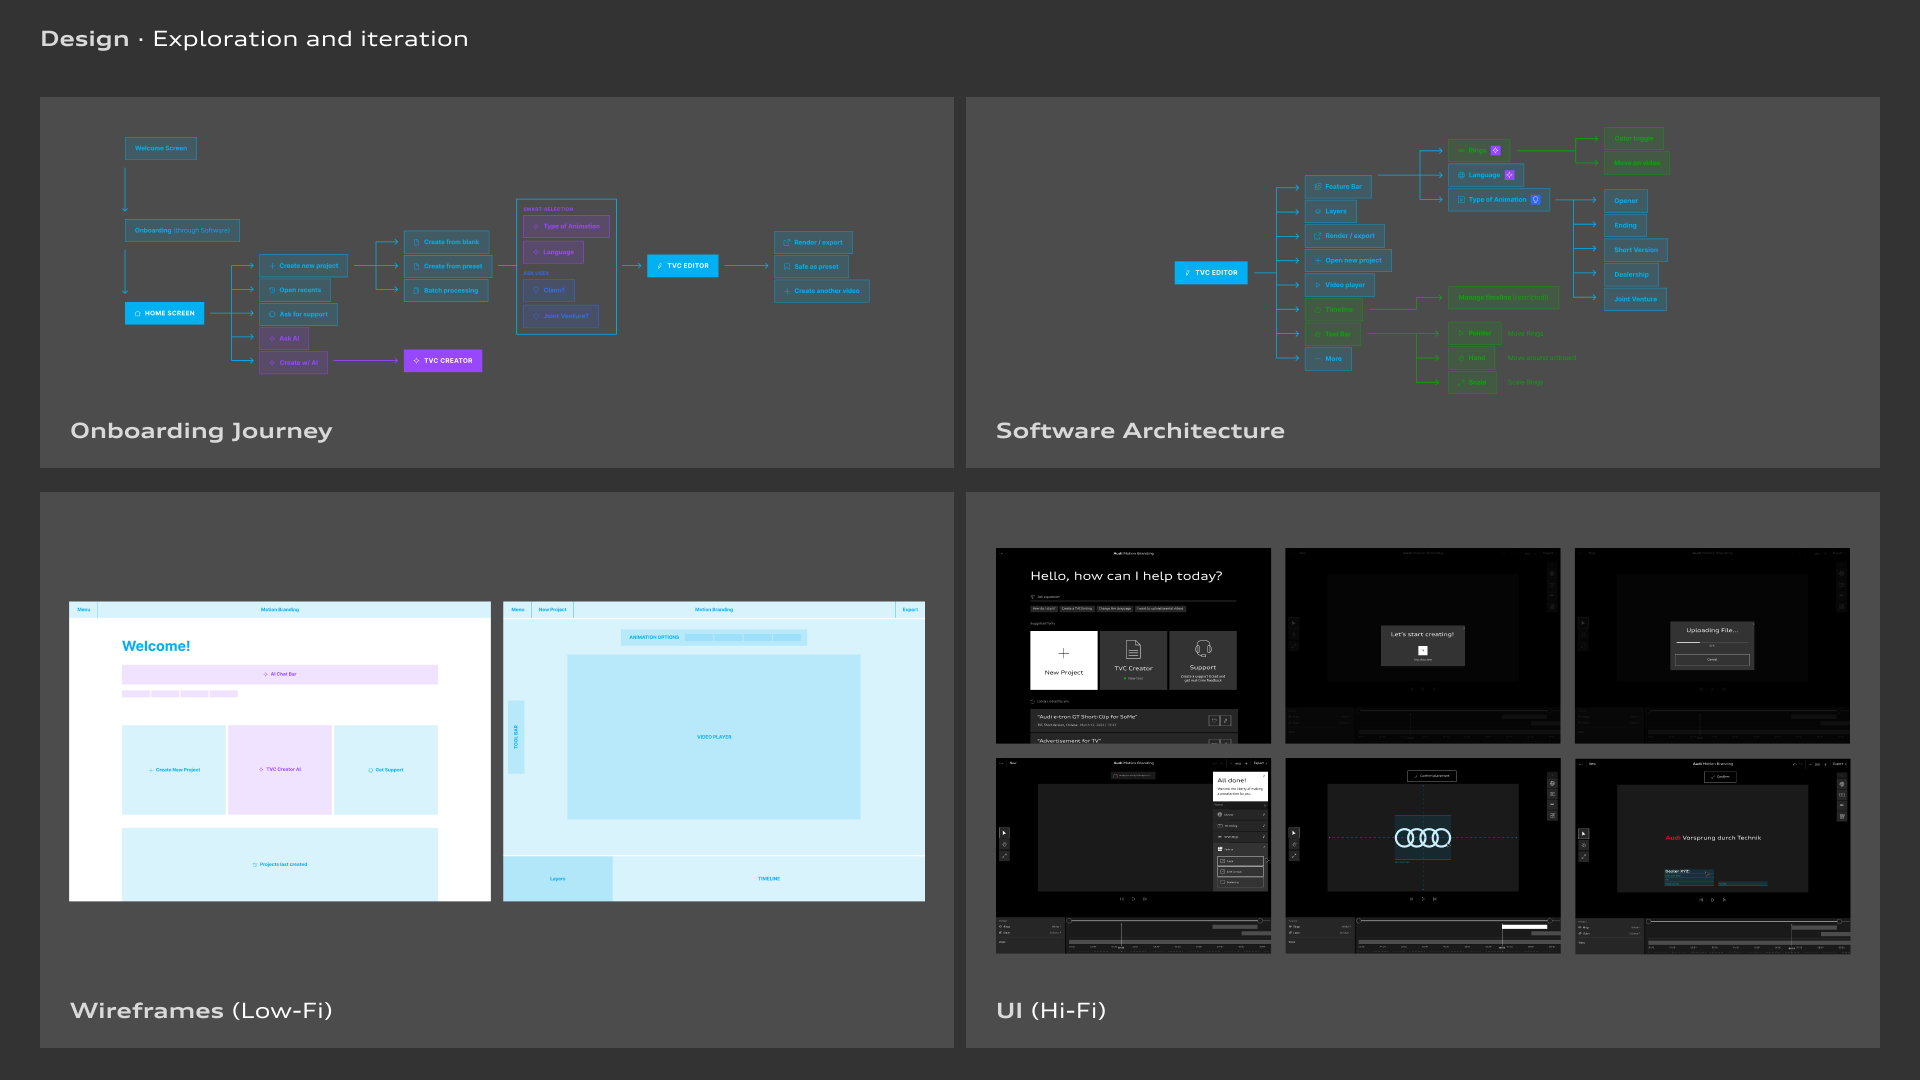Click the blue badge on Type of Animation

pyautogui.click(x=1536, y=200)
